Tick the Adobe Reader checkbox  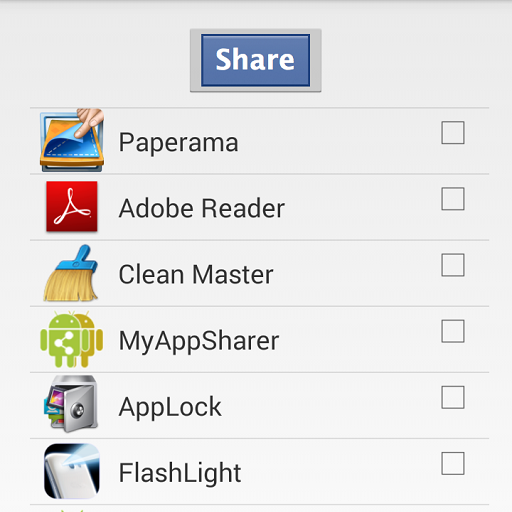tap(453, 199)
